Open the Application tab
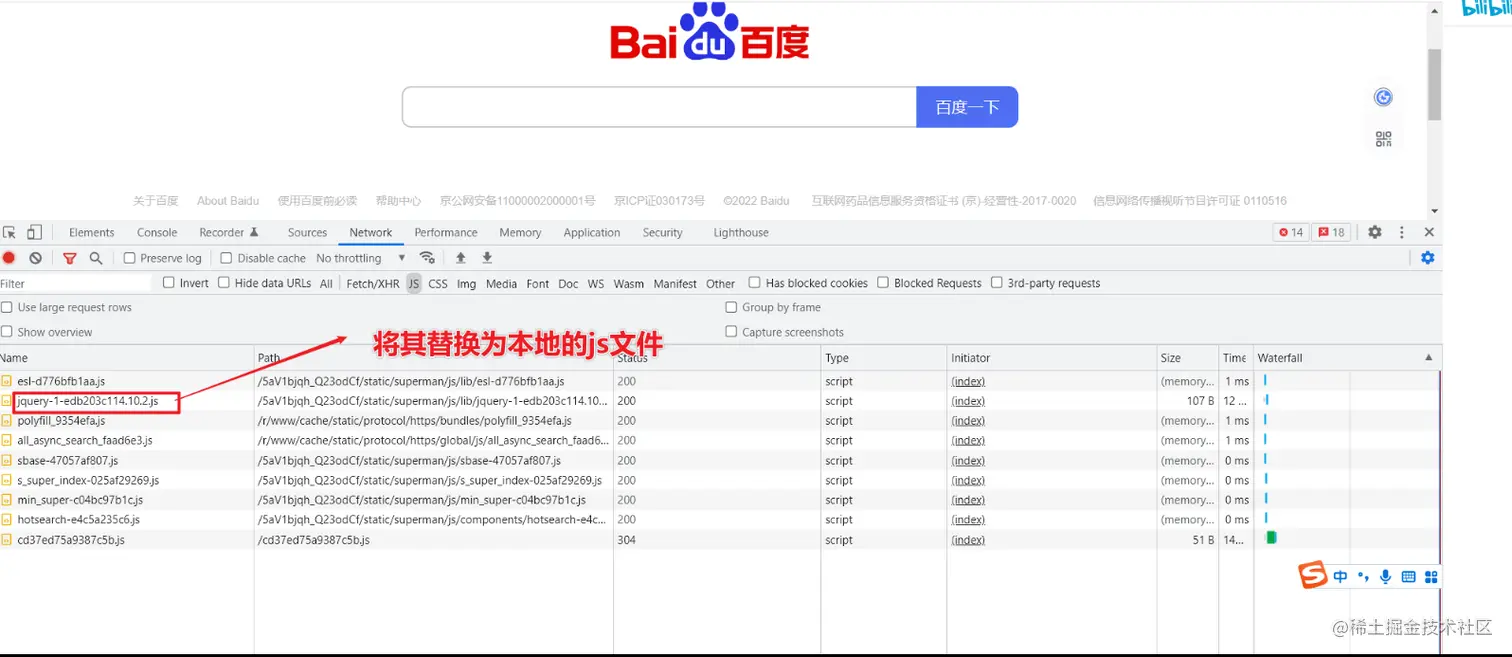 click(x=592, y=232)
